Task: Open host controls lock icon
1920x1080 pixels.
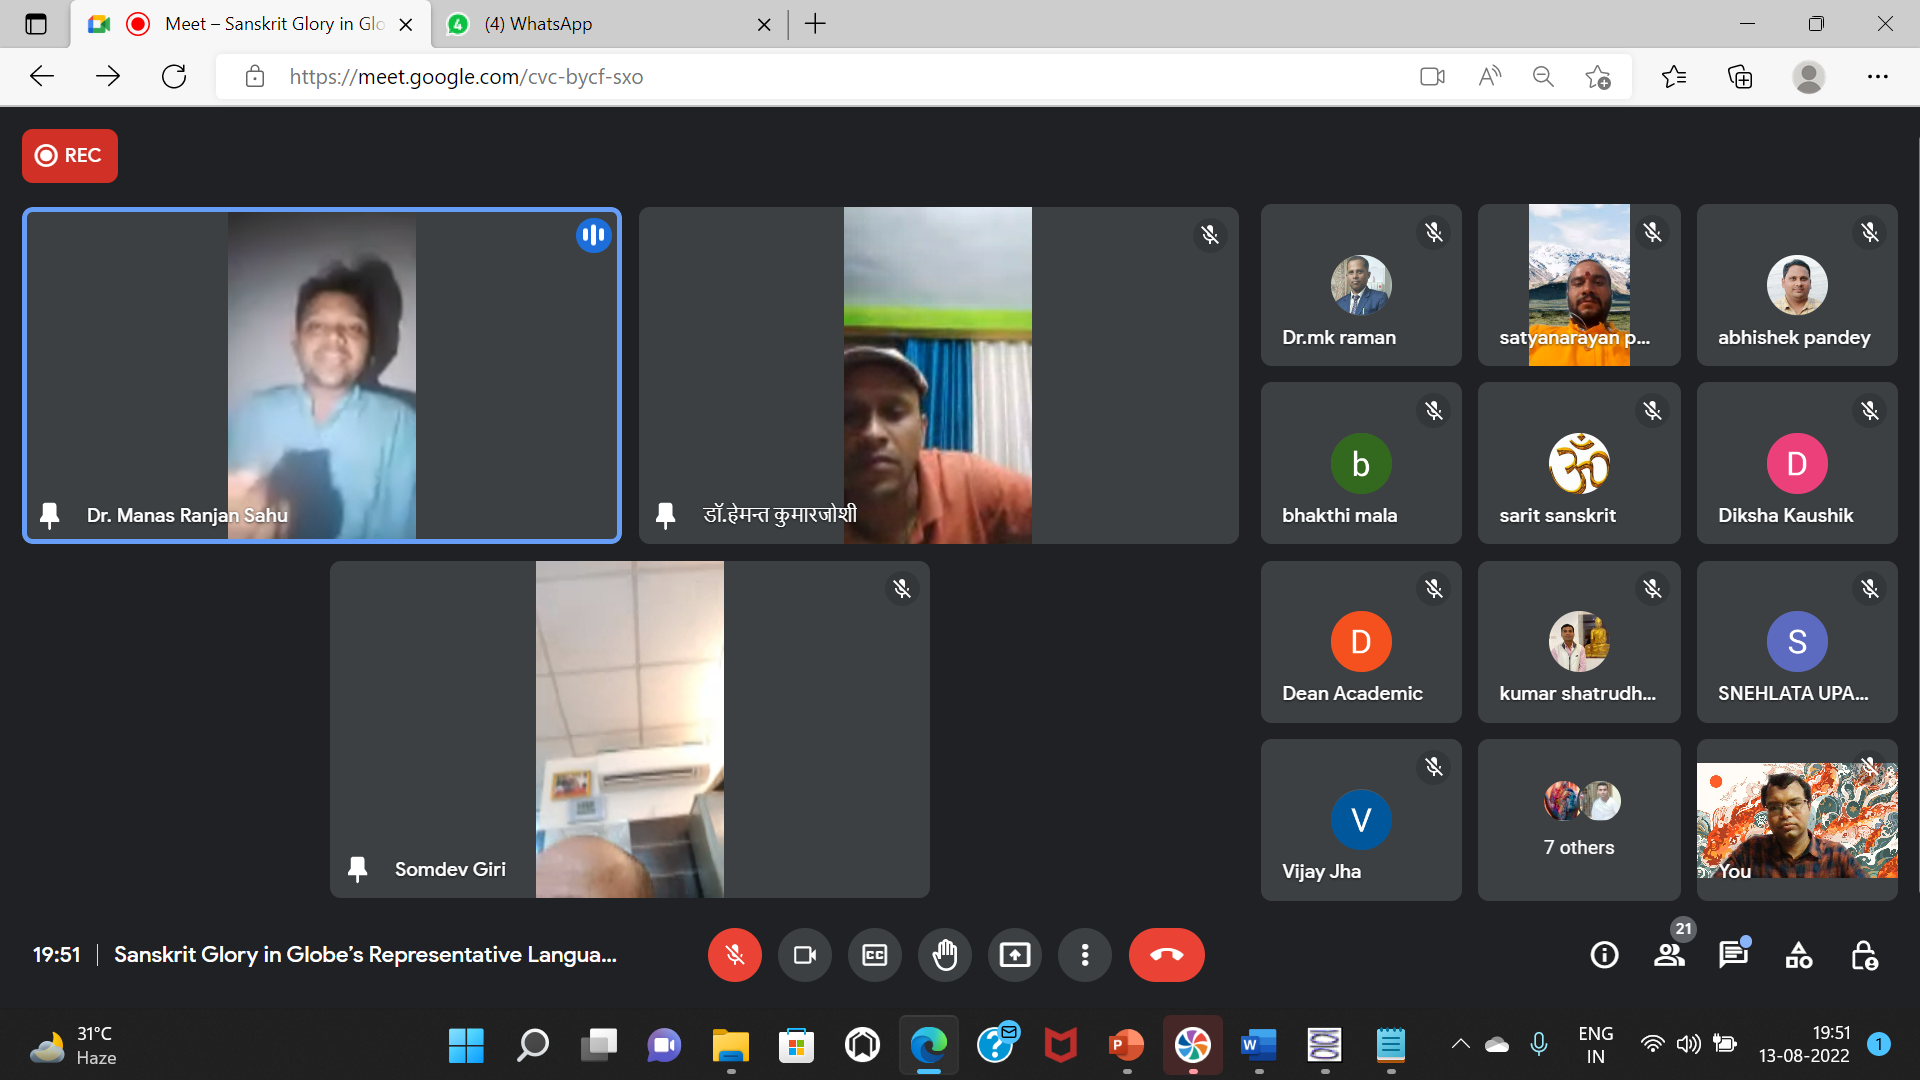Action: [x=1863, y=955]
